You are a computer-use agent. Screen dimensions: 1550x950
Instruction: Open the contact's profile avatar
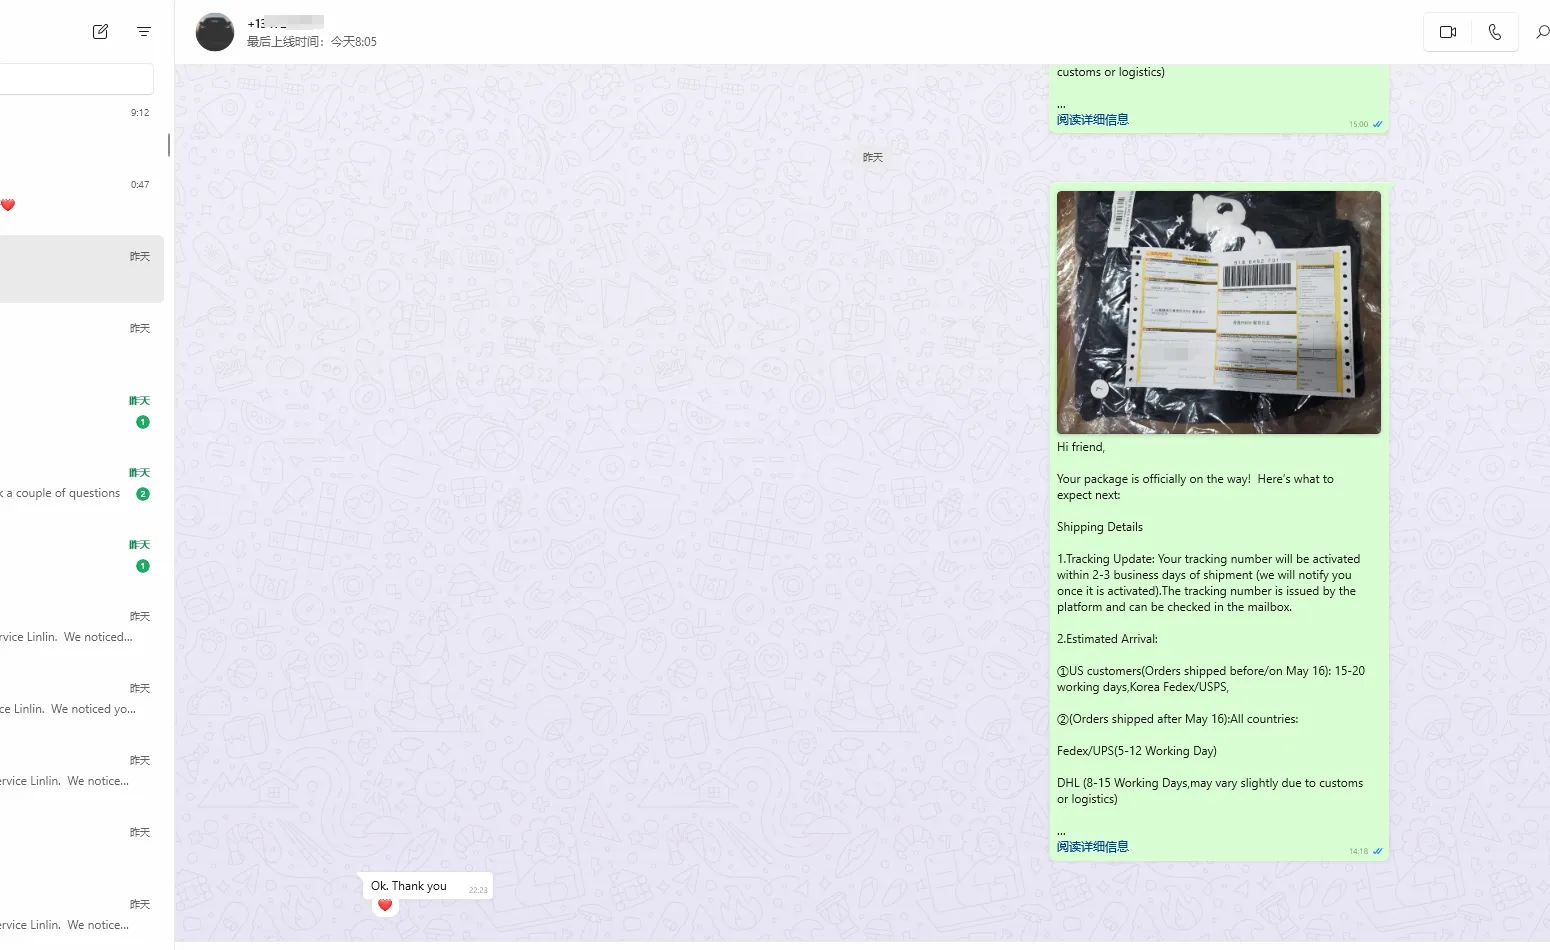(x=214, y=32)
